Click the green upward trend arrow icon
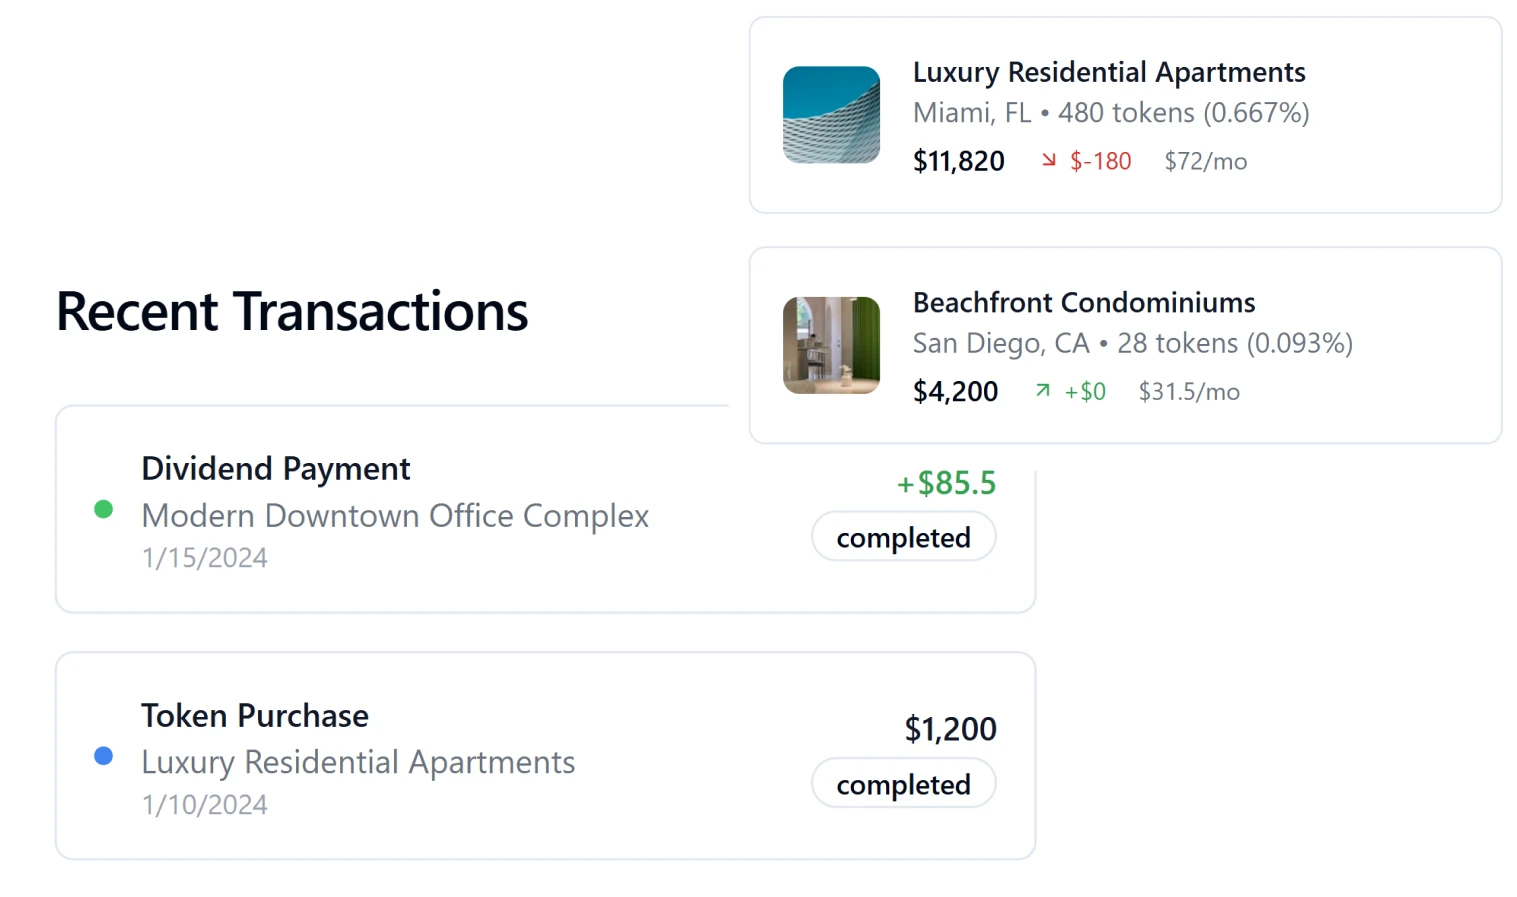This screenshot has width=1517, height=897. [1043, 391]
